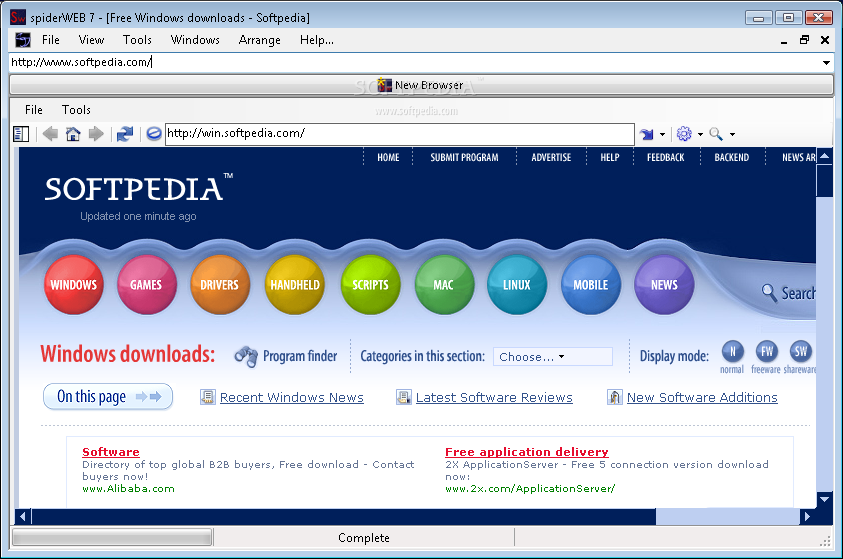
Task: Open Latest Software Reviews link
Action: point(494,397)
